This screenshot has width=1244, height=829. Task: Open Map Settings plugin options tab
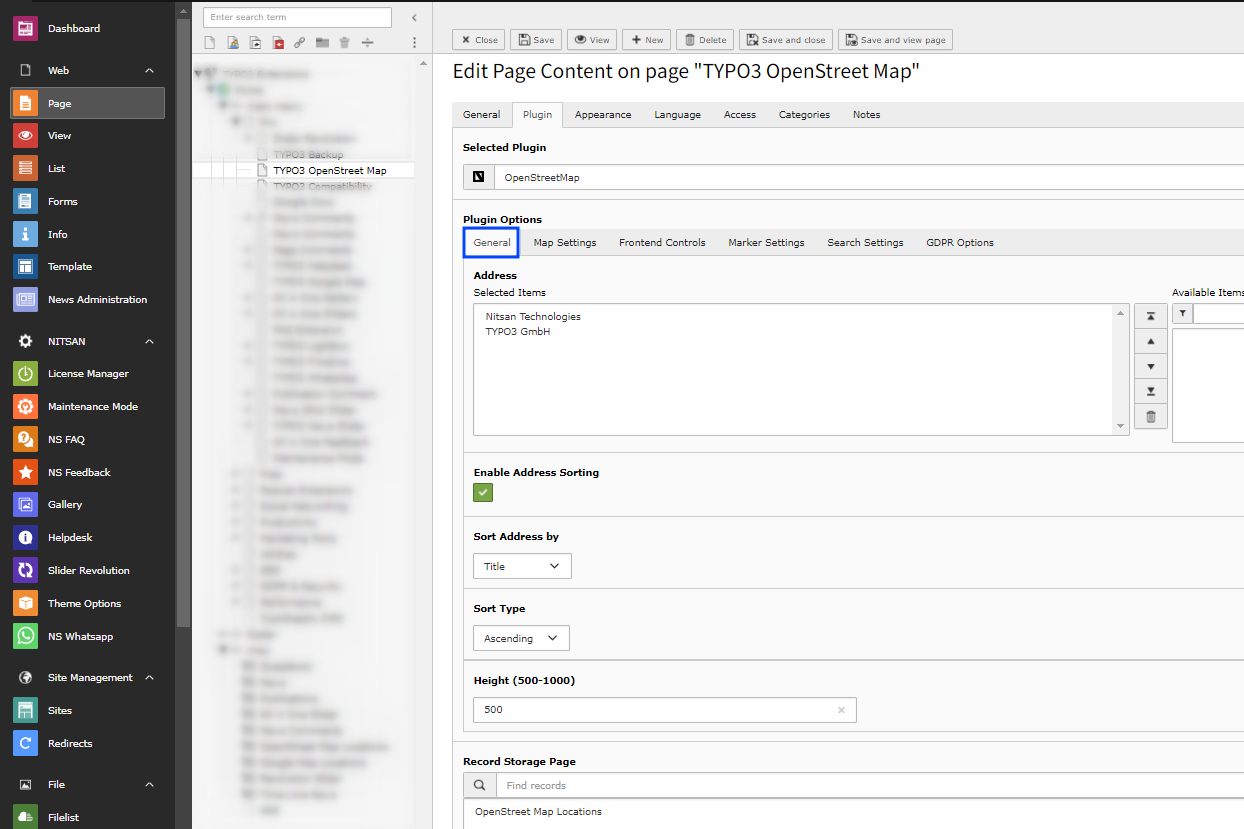565,243
